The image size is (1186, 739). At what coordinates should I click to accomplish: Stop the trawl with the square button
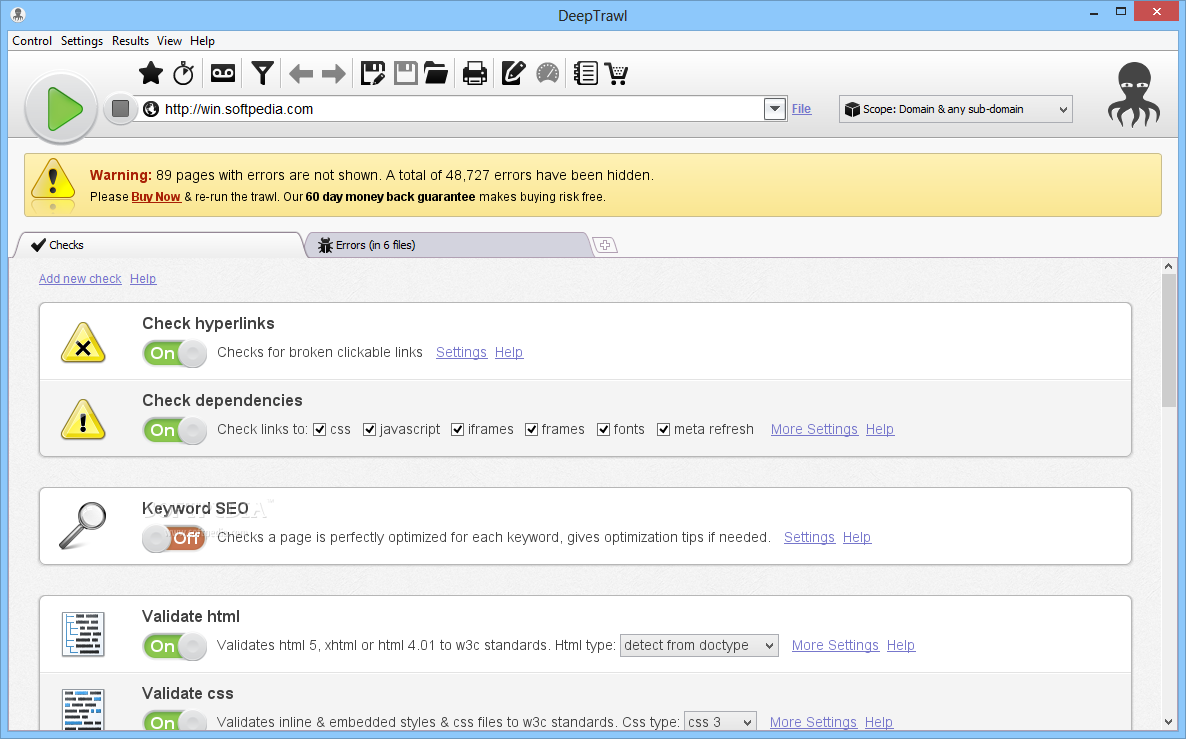120,109
